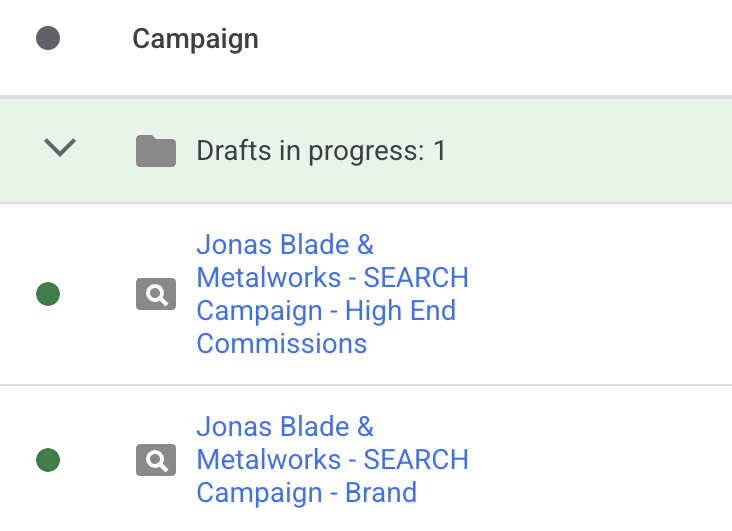The width and height of the screenshot is (732, 531).
Task: Click the folder icon beside Drafts in progress
Action: coord(156,151)
